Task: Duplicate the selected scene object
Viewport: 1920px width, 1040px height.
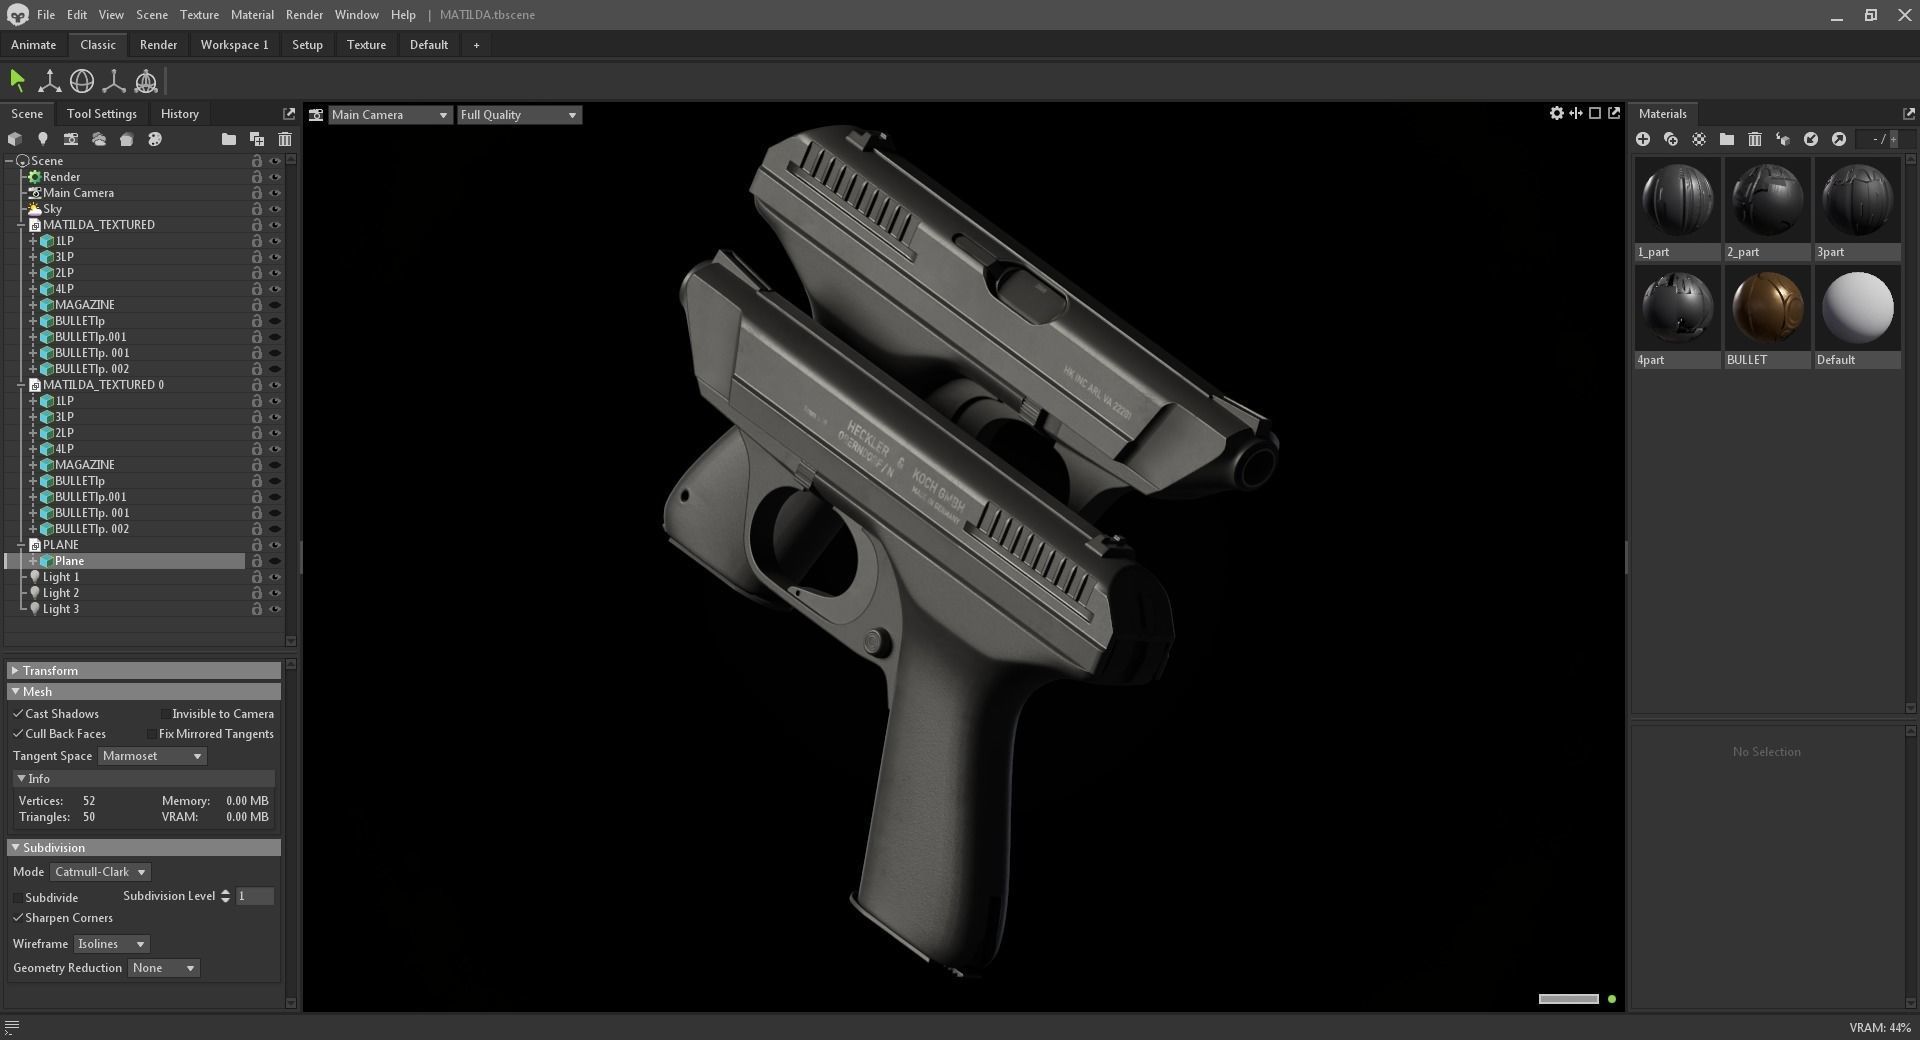Action: click(x=257, y=139)
